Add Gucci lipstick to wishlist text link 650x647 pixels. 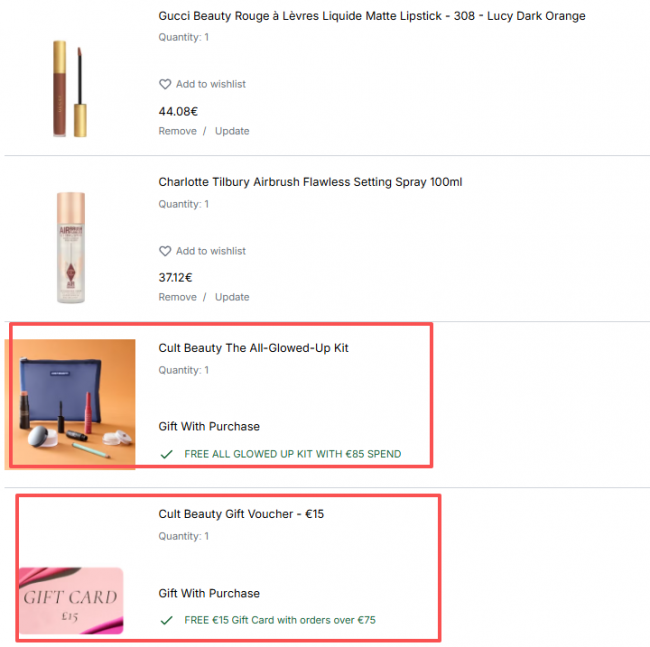[x=211, y=84]
